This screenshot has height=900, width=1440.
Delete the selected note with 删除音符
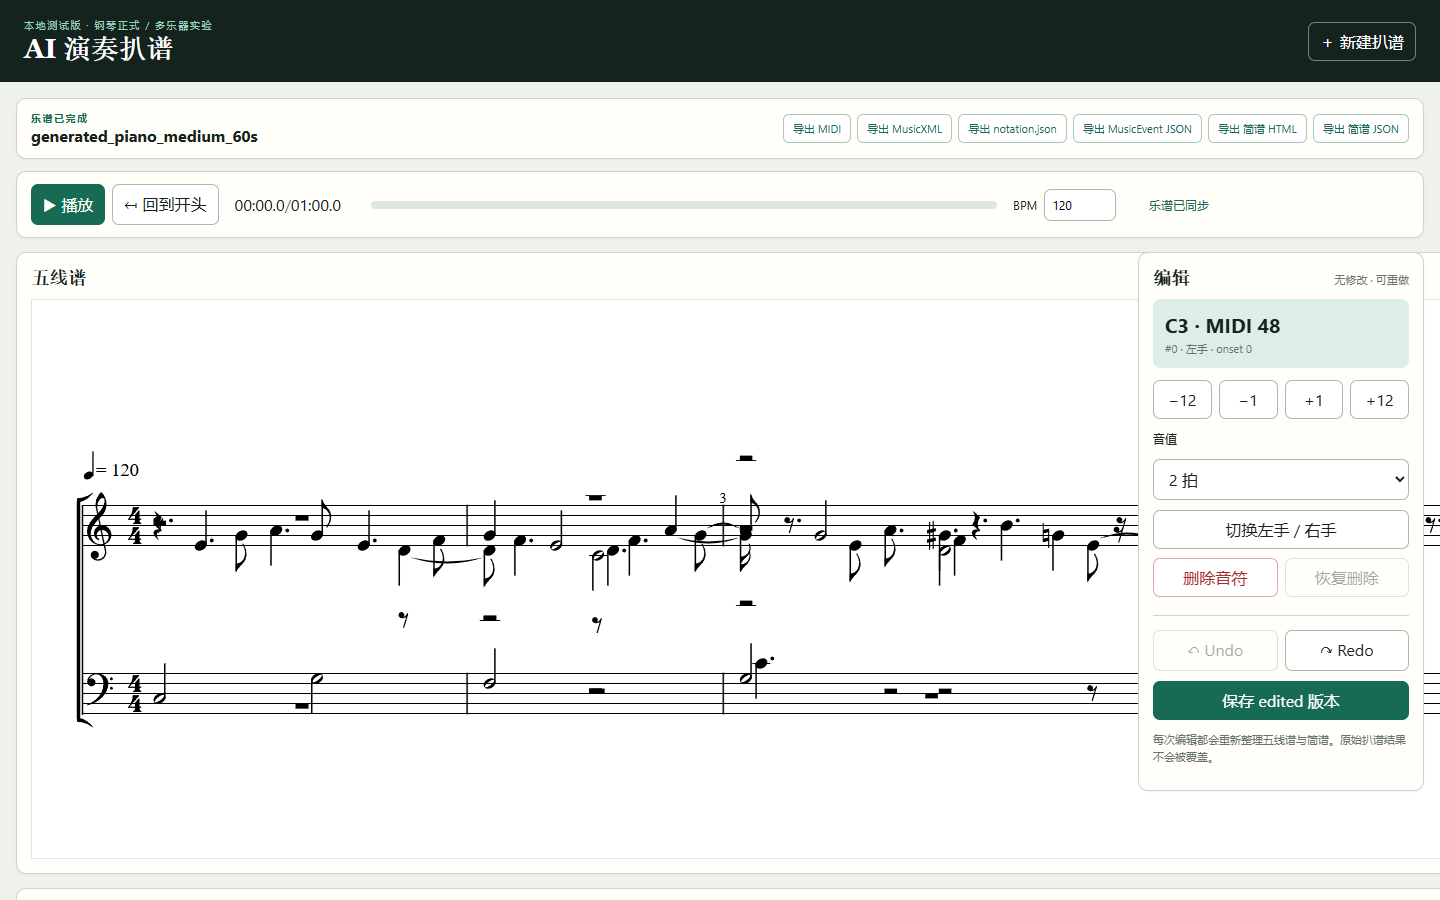pyautogui.click(x=1215, y=578)
